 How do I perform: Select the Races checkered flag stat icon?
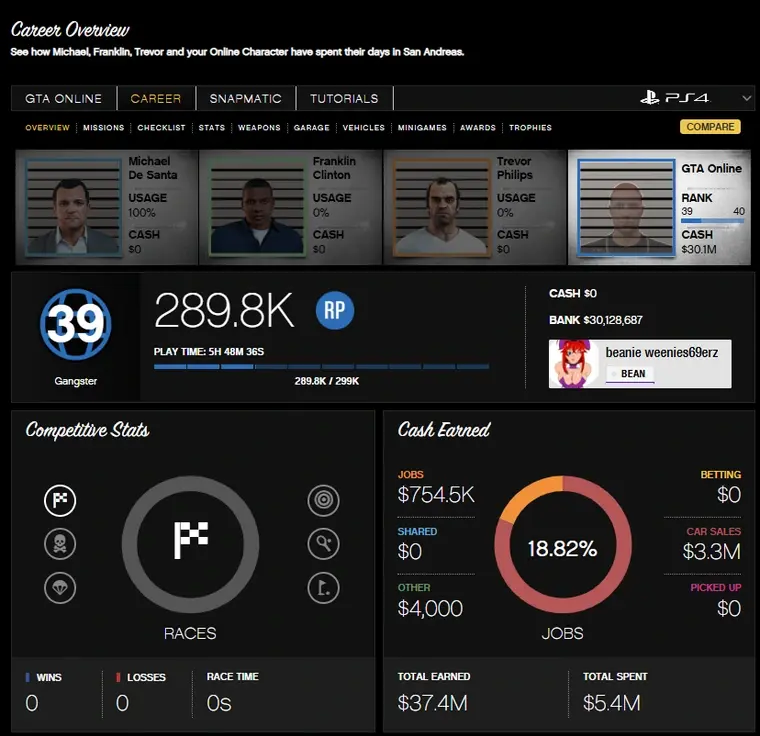(x=60, y=501)
